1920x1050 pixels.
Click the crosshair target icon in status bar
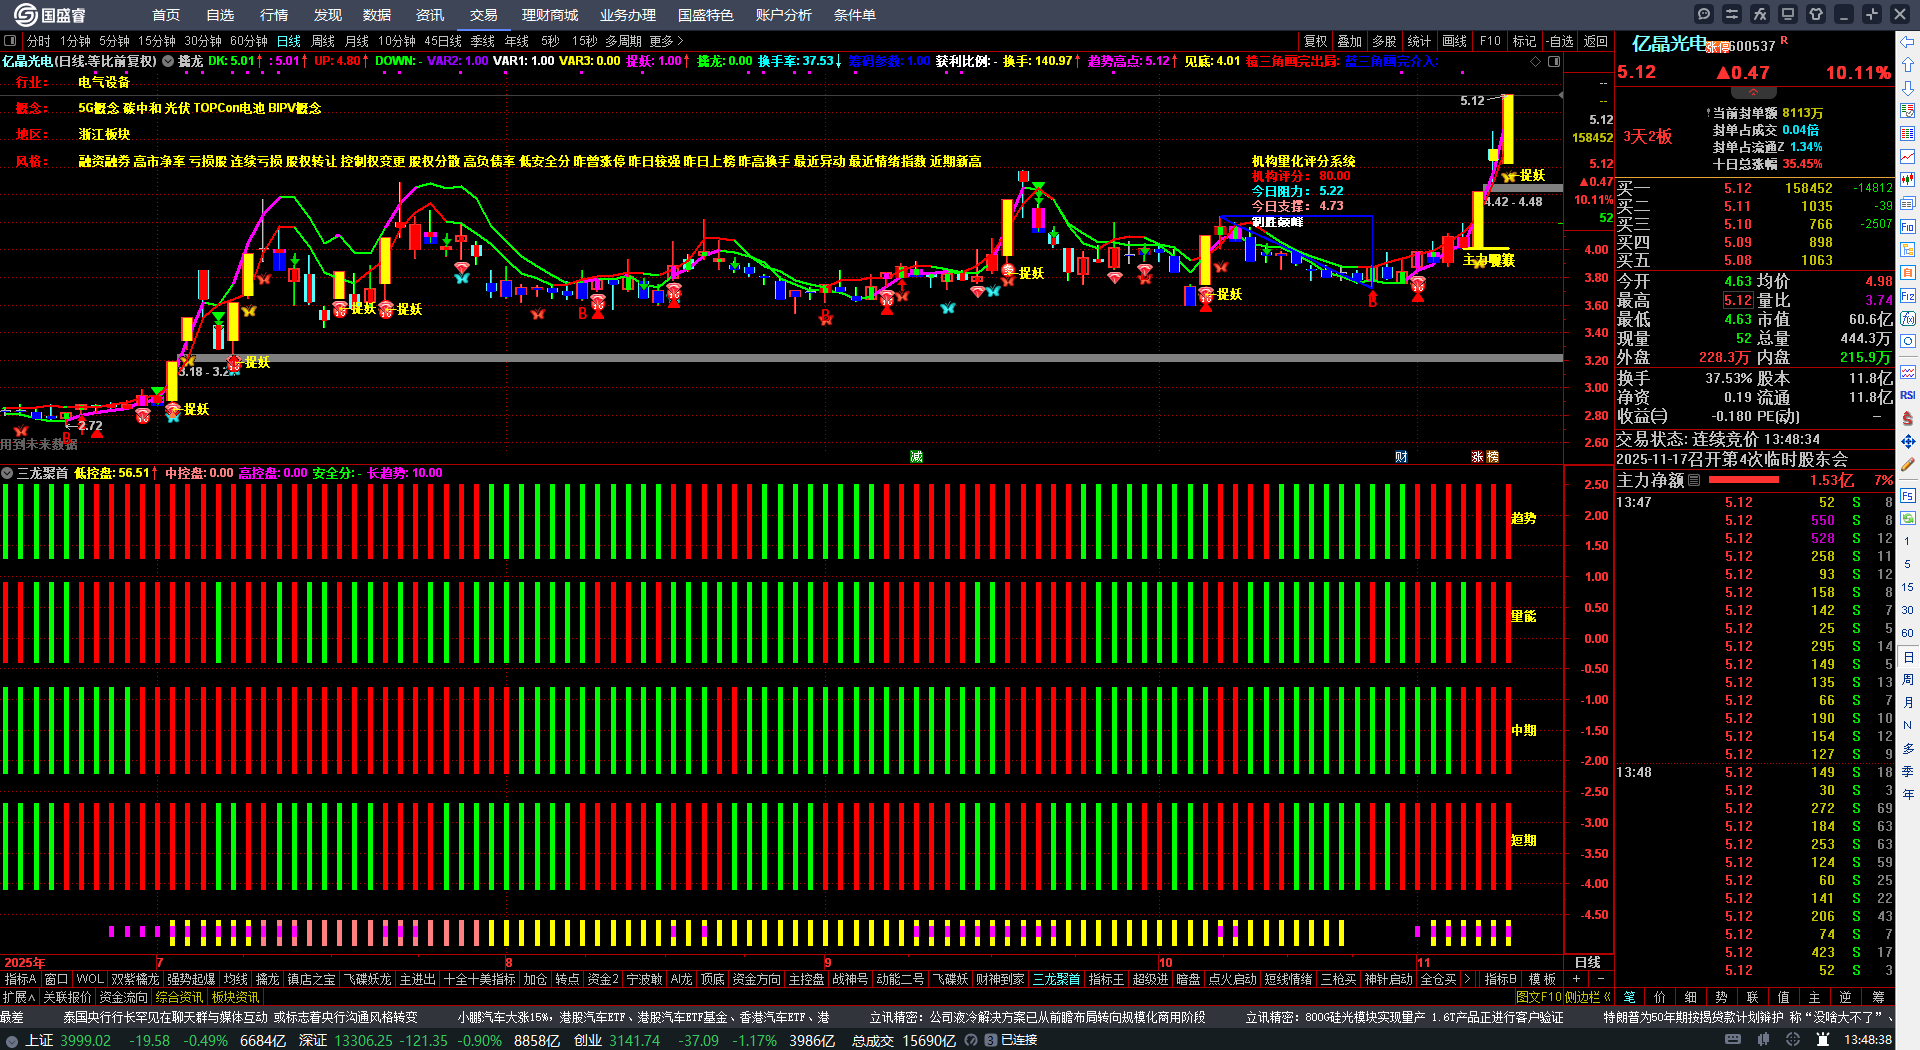click(1794, 1040)
